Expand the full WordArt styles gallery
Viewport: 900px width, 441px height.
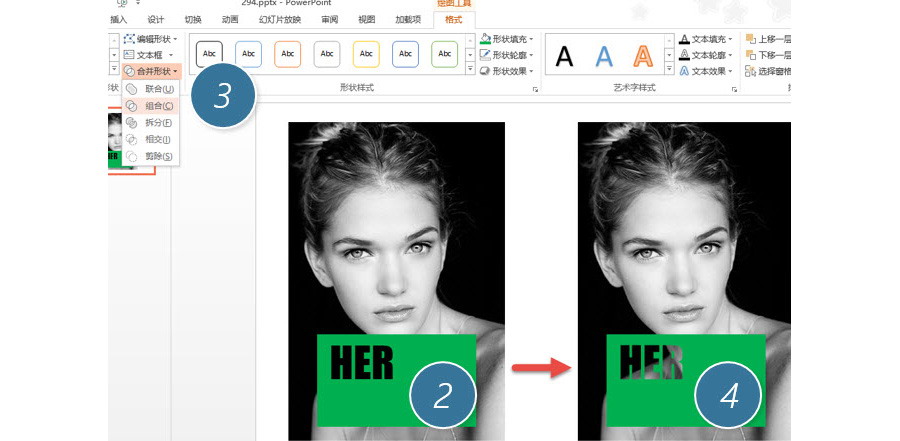pos(669,68)
